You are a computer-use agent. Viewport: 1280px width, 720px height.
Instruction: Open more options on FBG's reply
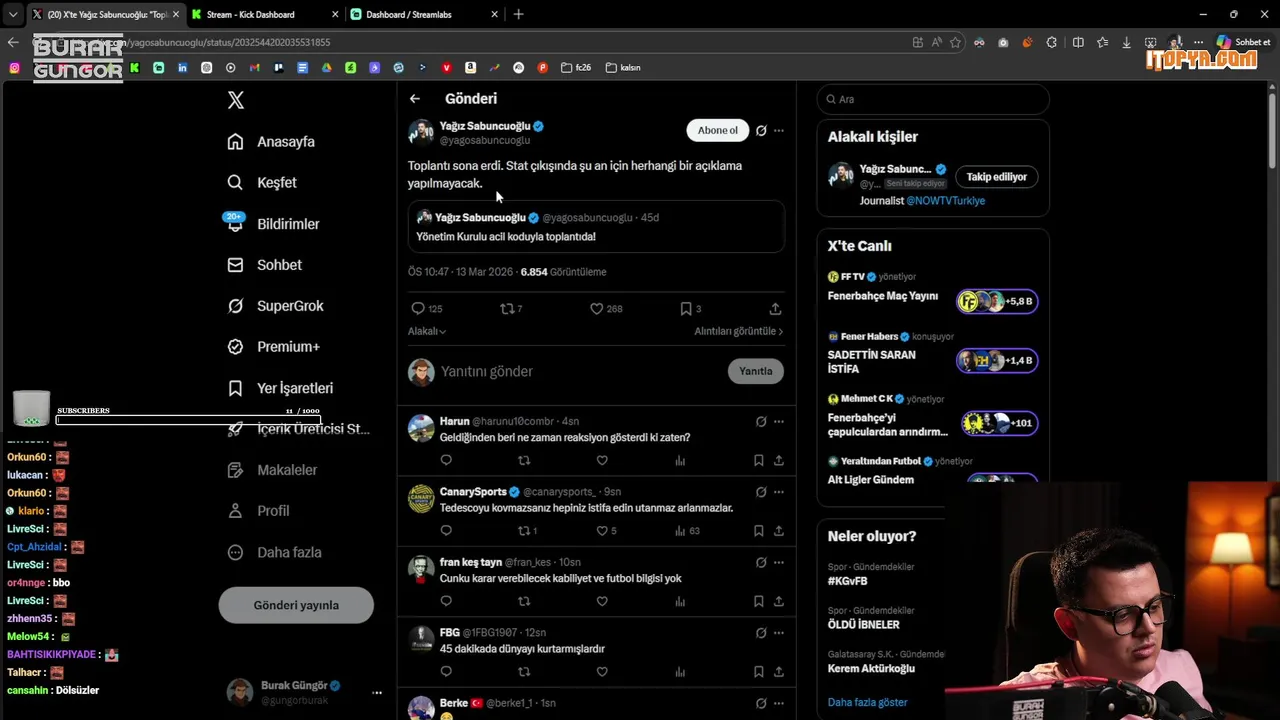(779, 633)
